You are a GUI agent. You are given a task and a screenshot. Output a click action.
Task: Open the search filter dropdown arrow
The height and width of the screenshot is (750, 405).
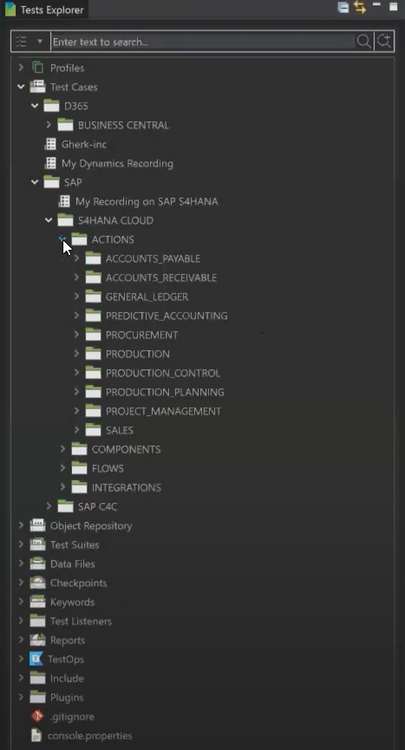[40, 42]
